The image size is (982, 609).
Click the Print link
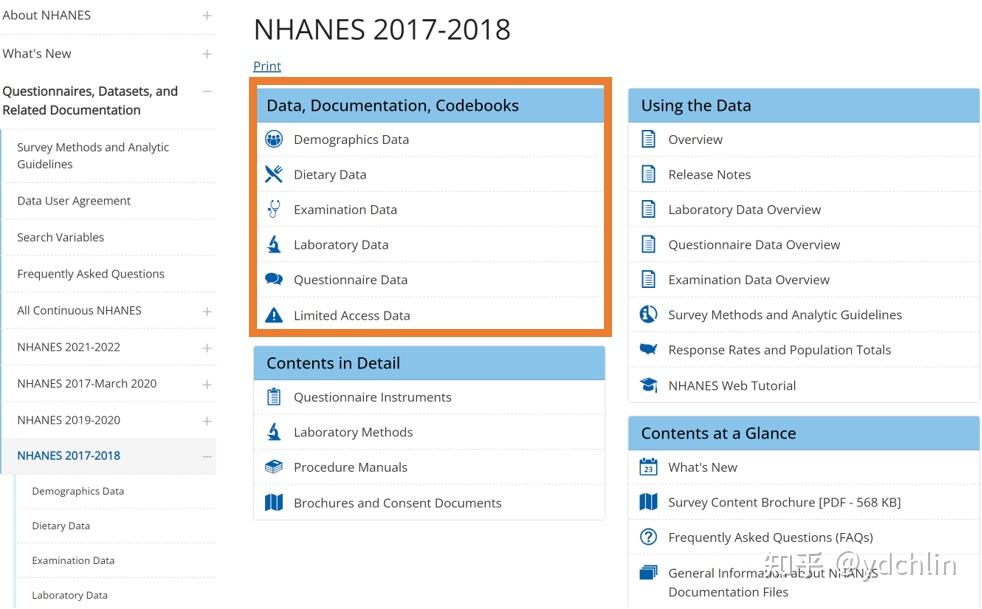coord(267,66)
